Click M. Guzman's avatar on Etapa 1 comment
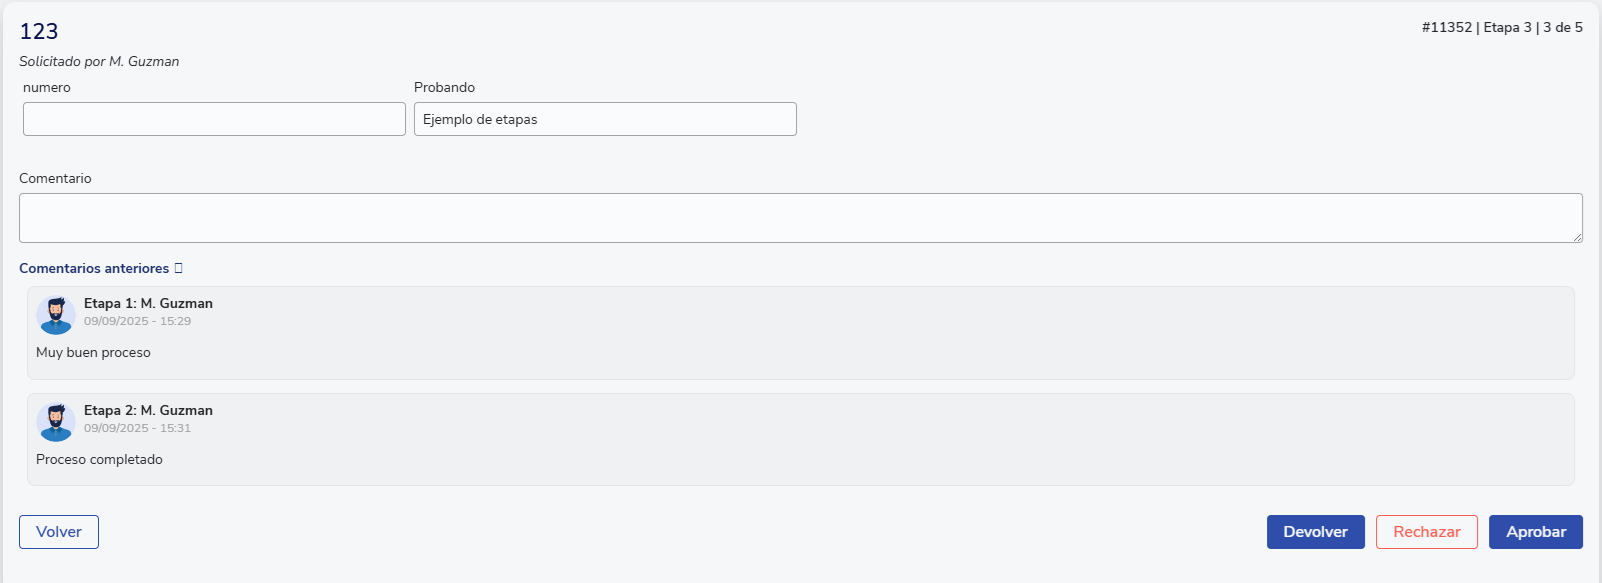 (x=56, y=314)
